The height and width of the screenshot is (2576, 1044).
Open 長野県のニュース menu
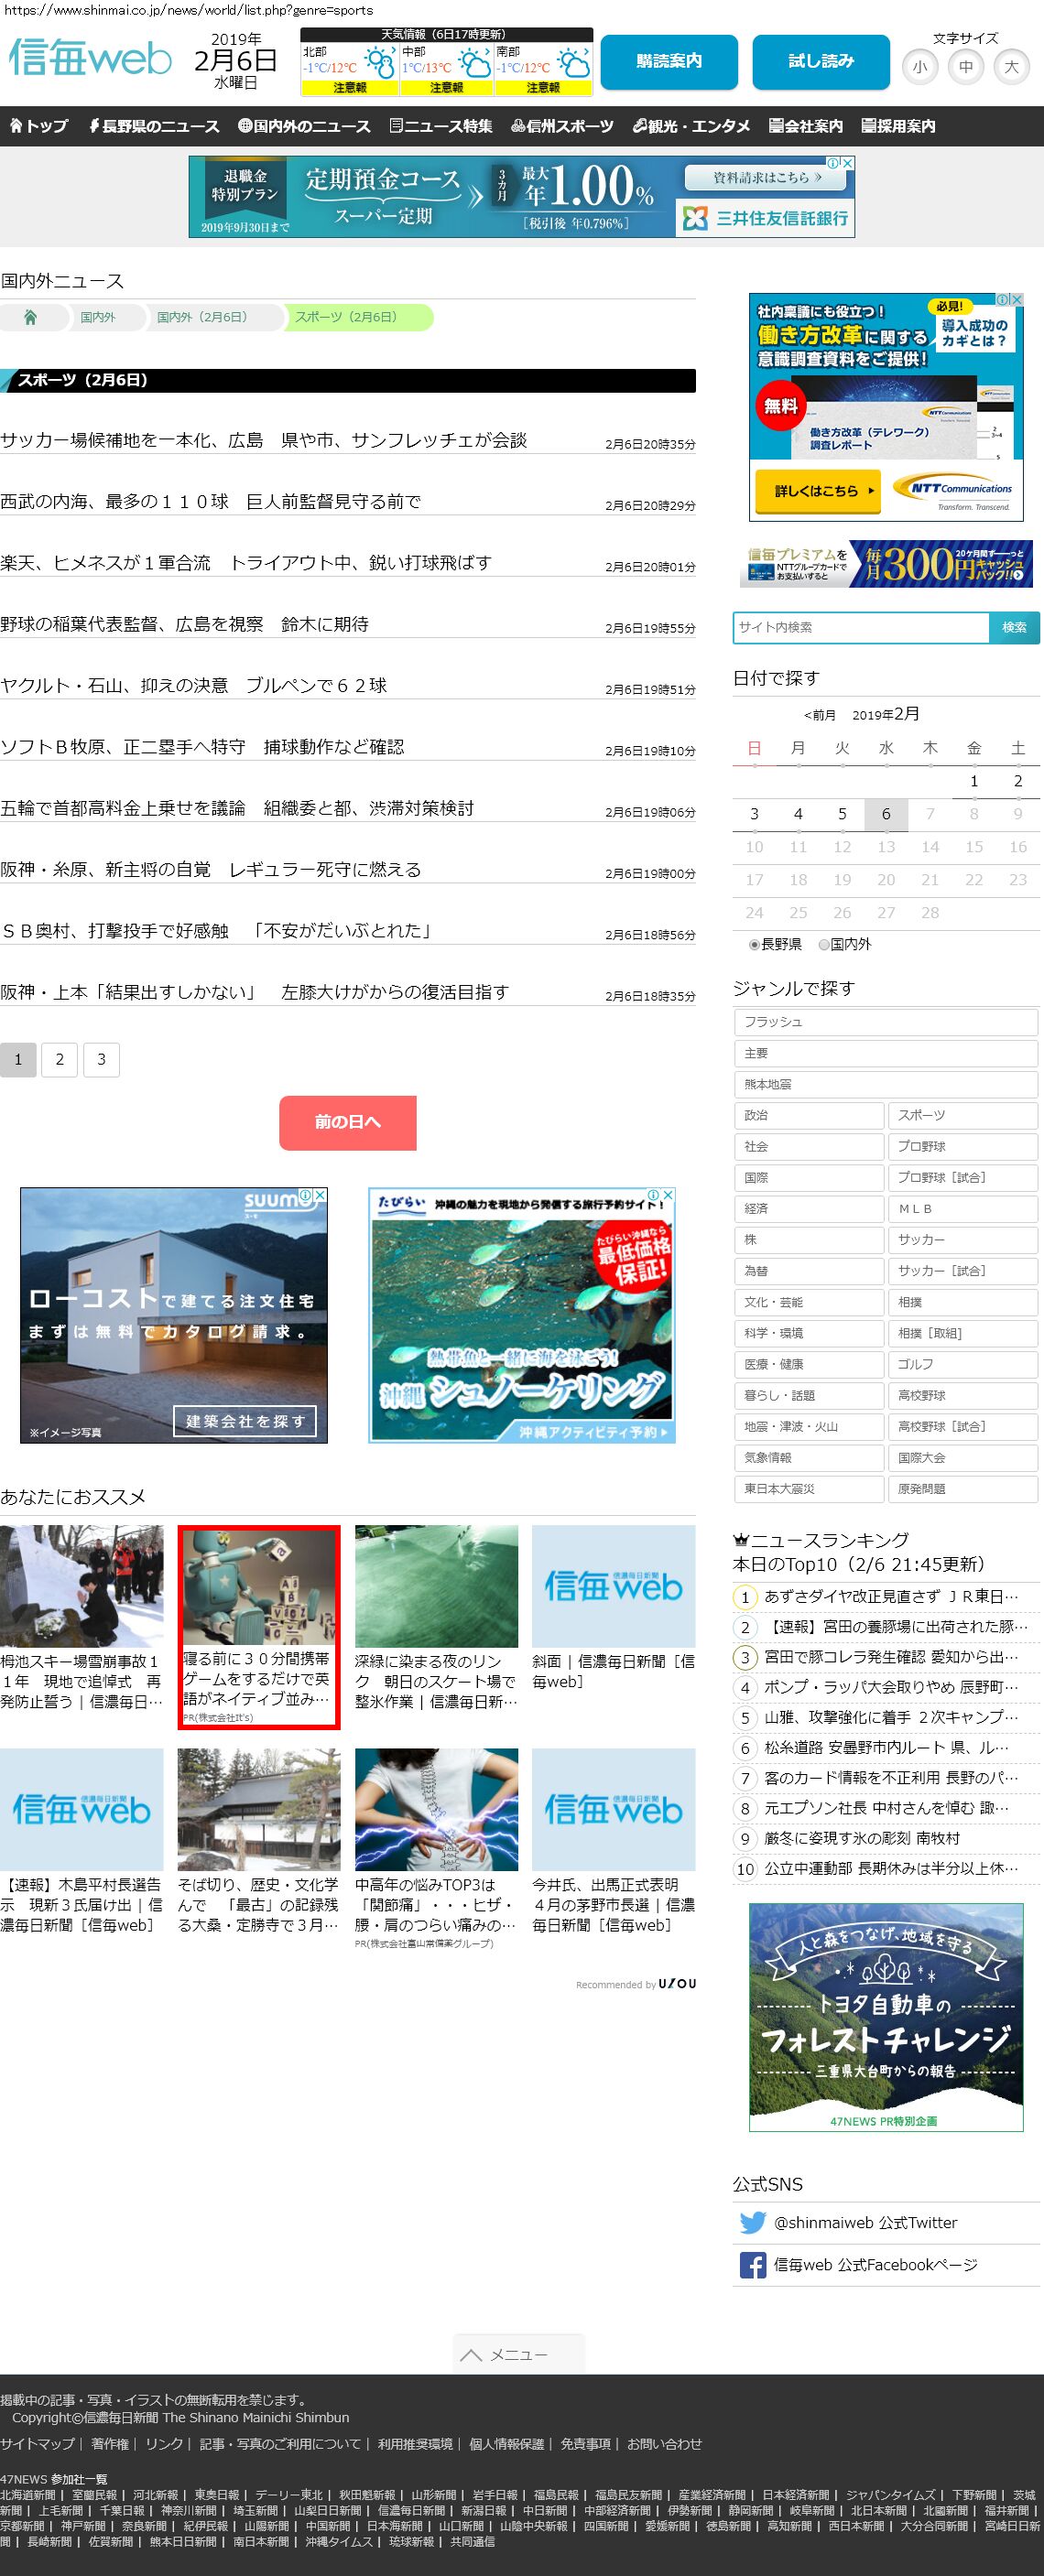pos(154,126)
